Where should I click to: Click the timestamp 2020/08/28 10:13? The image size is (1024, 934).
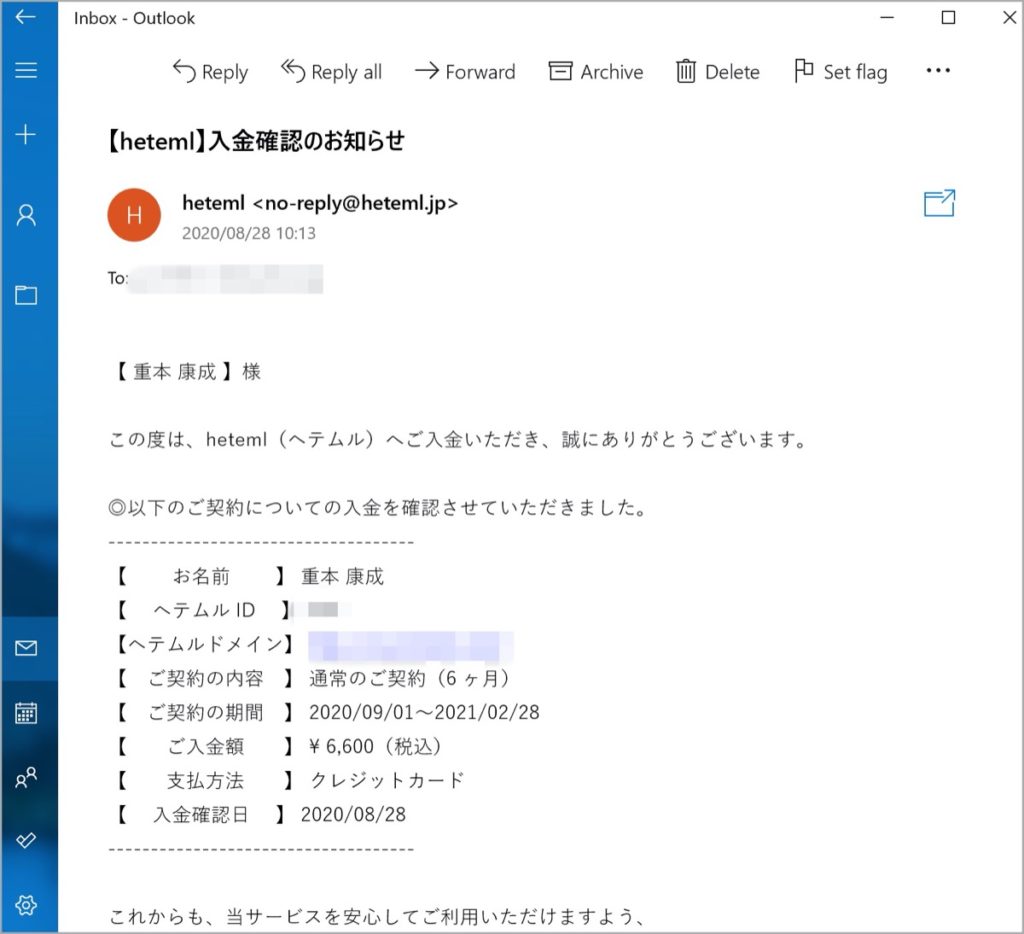click(x=249, y=233)
